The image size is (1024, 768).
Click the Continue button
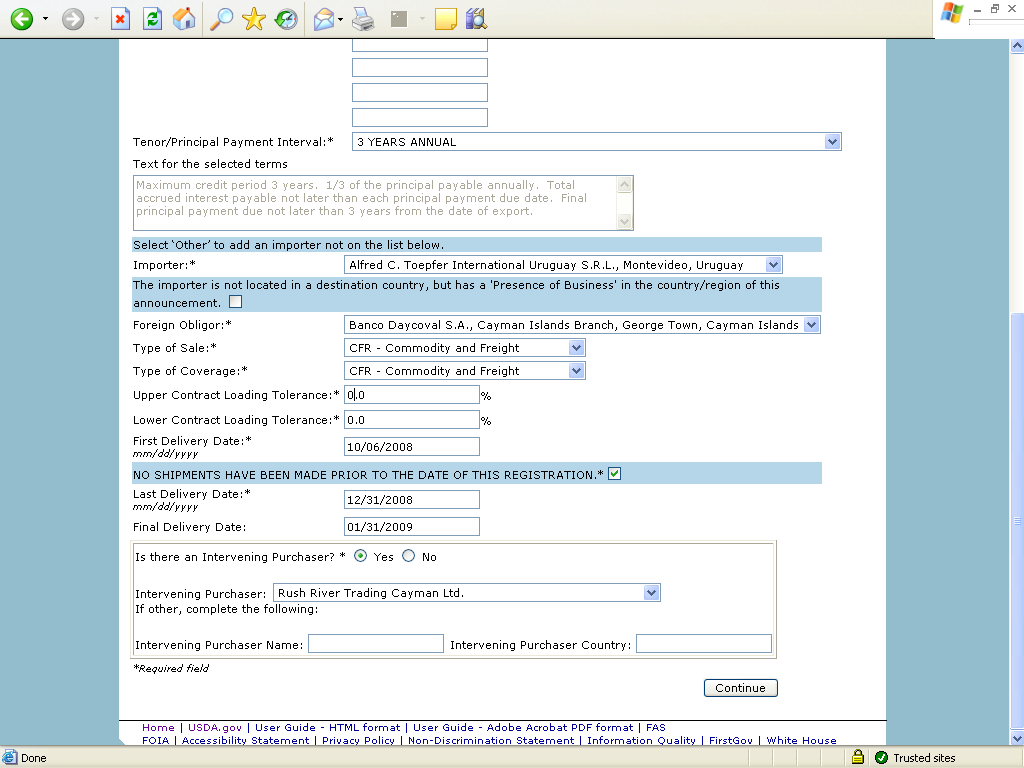coord(740,688)
